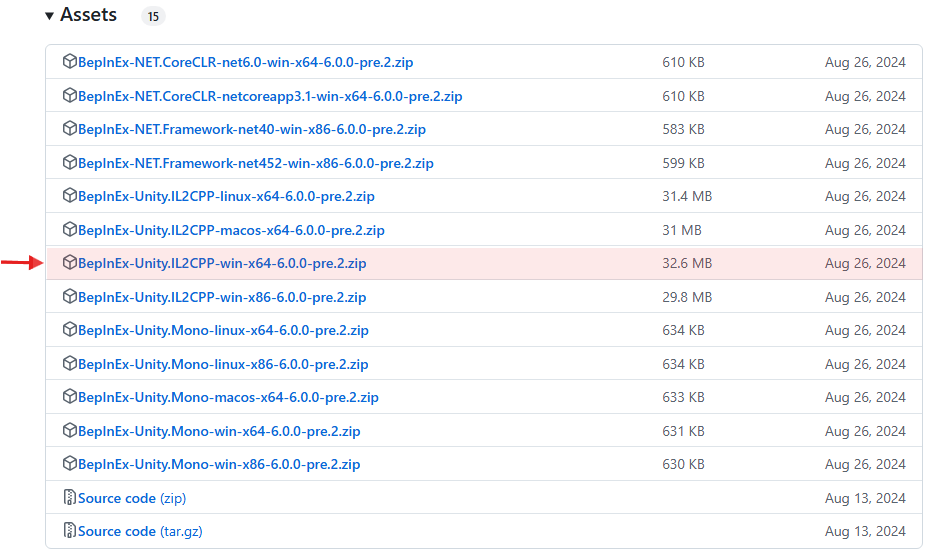Download BepInEx-Unity.IL2CPP-linux-x64 zip
The image size is (937, 555).
[x=226, y=196]
